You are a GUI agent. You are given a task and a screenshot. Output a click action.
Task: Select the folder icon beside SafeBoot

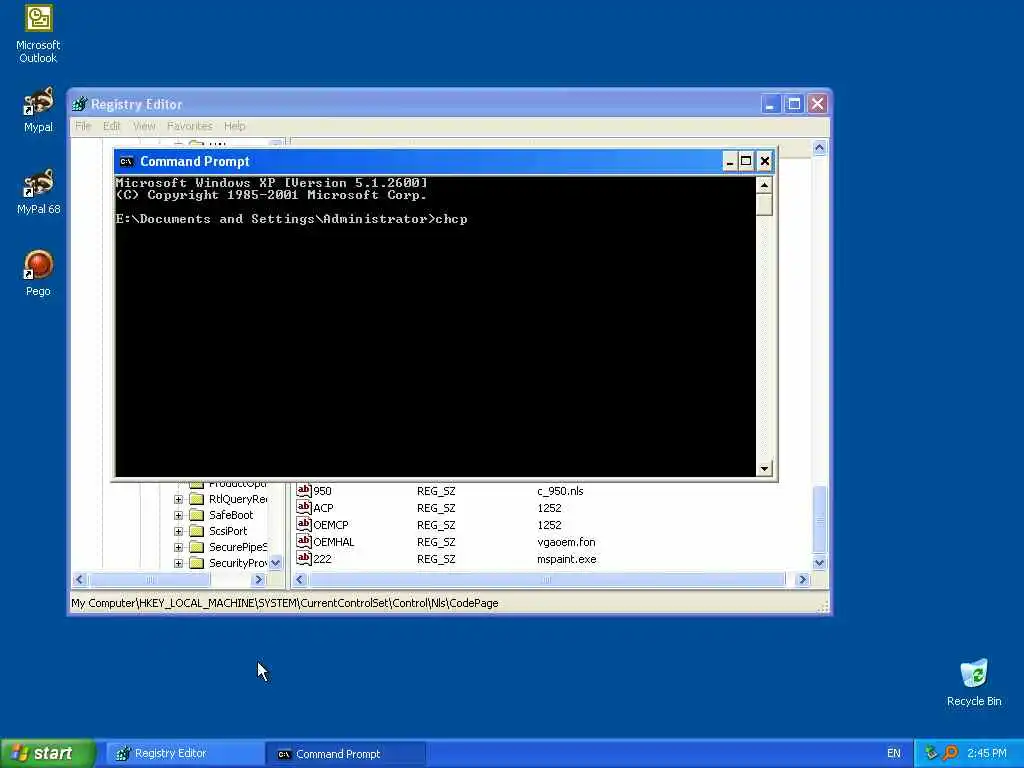[197, 515]
